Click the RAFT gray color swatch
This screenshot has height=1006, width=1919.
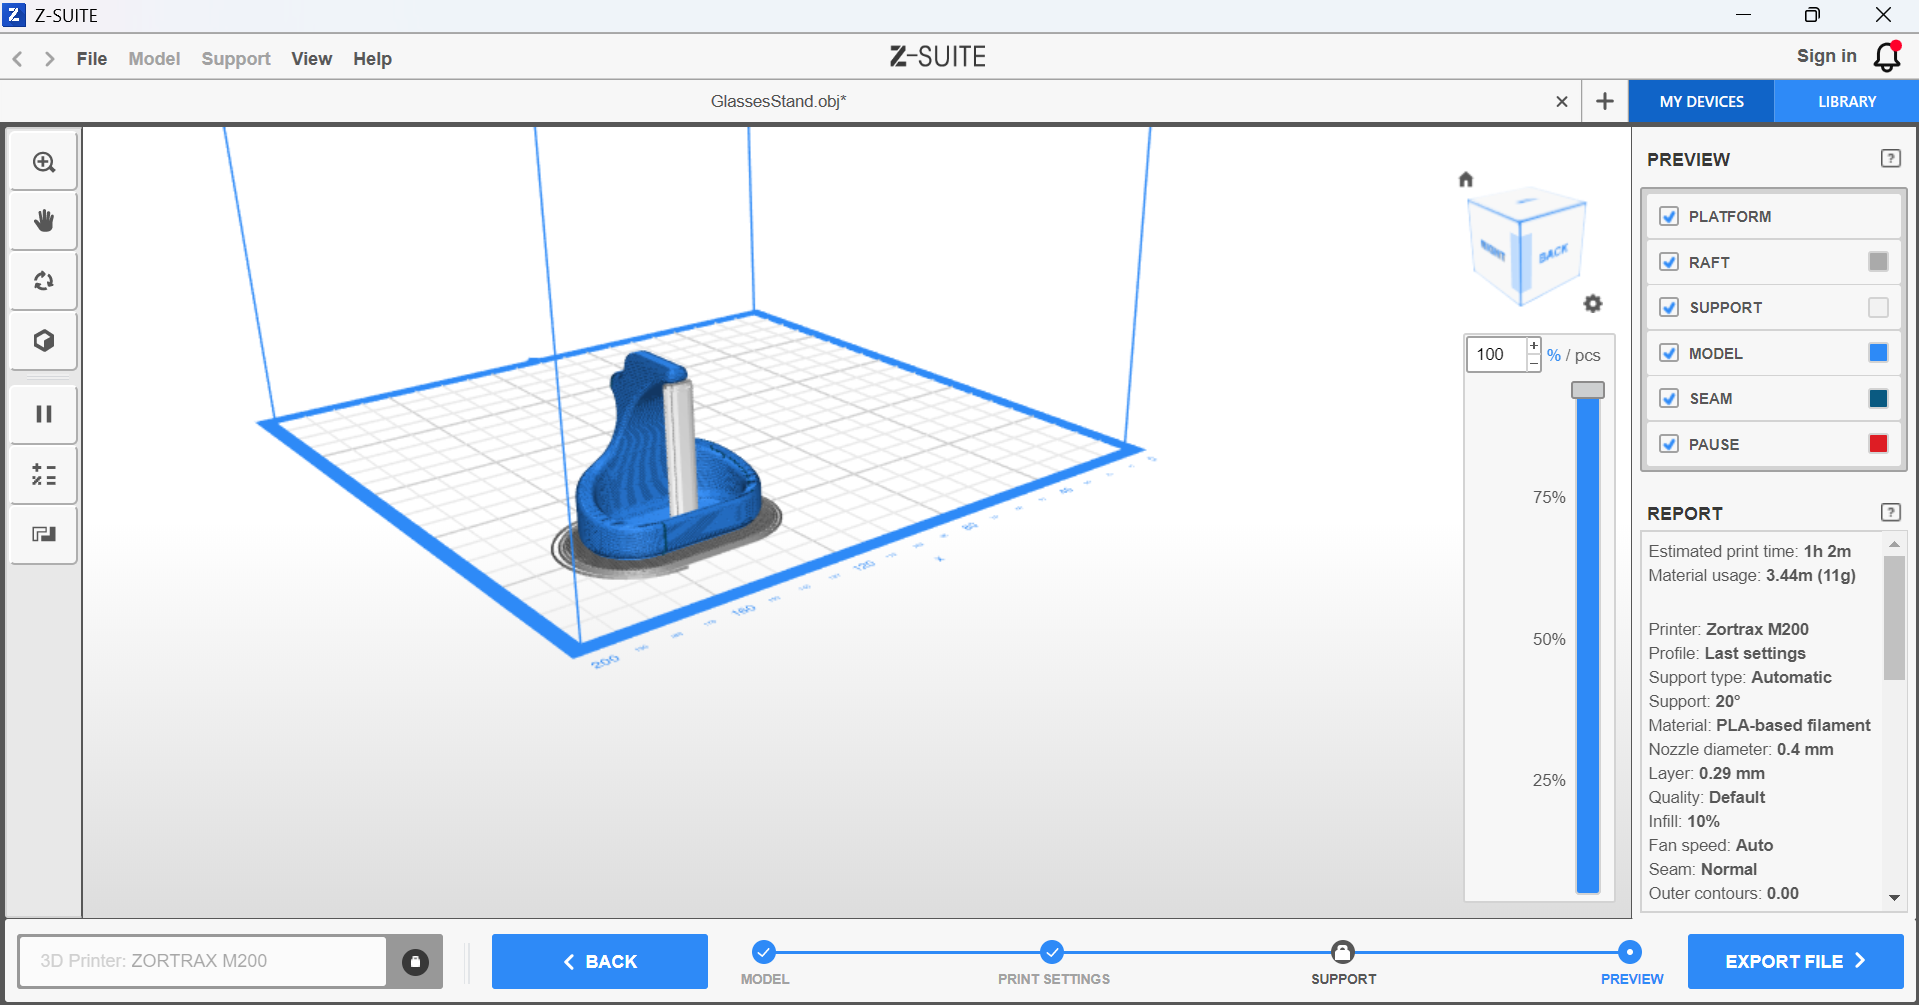1879,262
